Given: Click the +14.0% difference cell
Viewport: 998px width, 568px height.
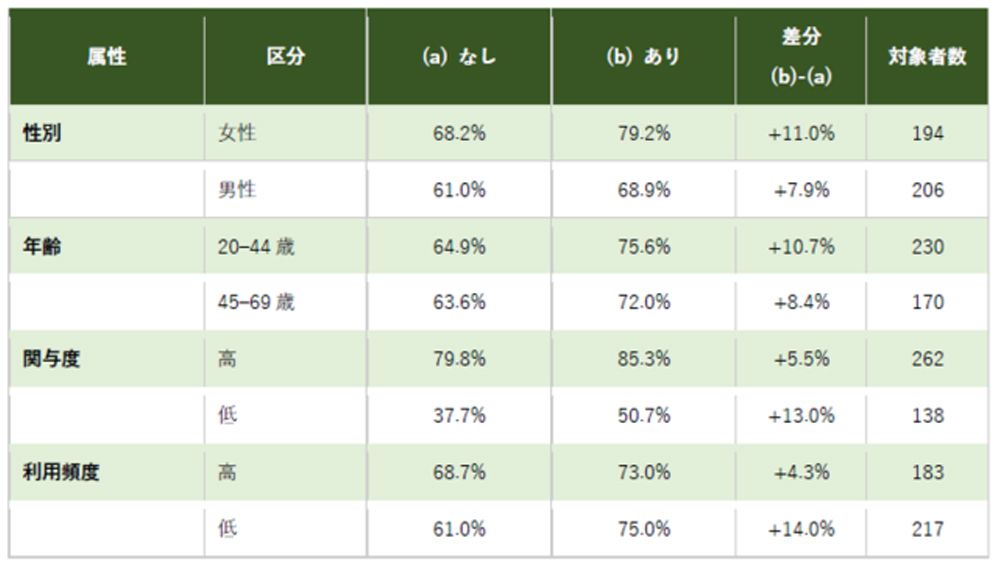Looking at the screenshot, I should click(801, 529).
